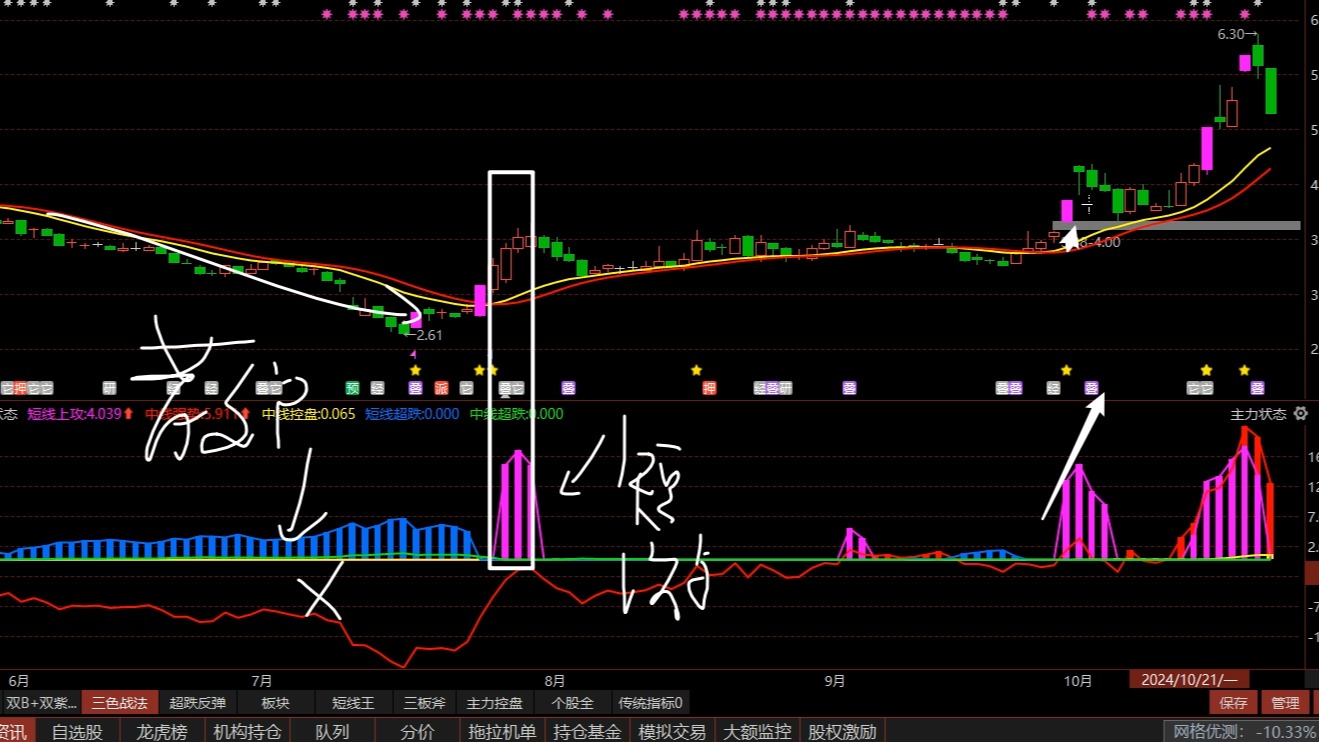Open the 分价 bottom tab

pyautogui.click(x=417, y=732)
